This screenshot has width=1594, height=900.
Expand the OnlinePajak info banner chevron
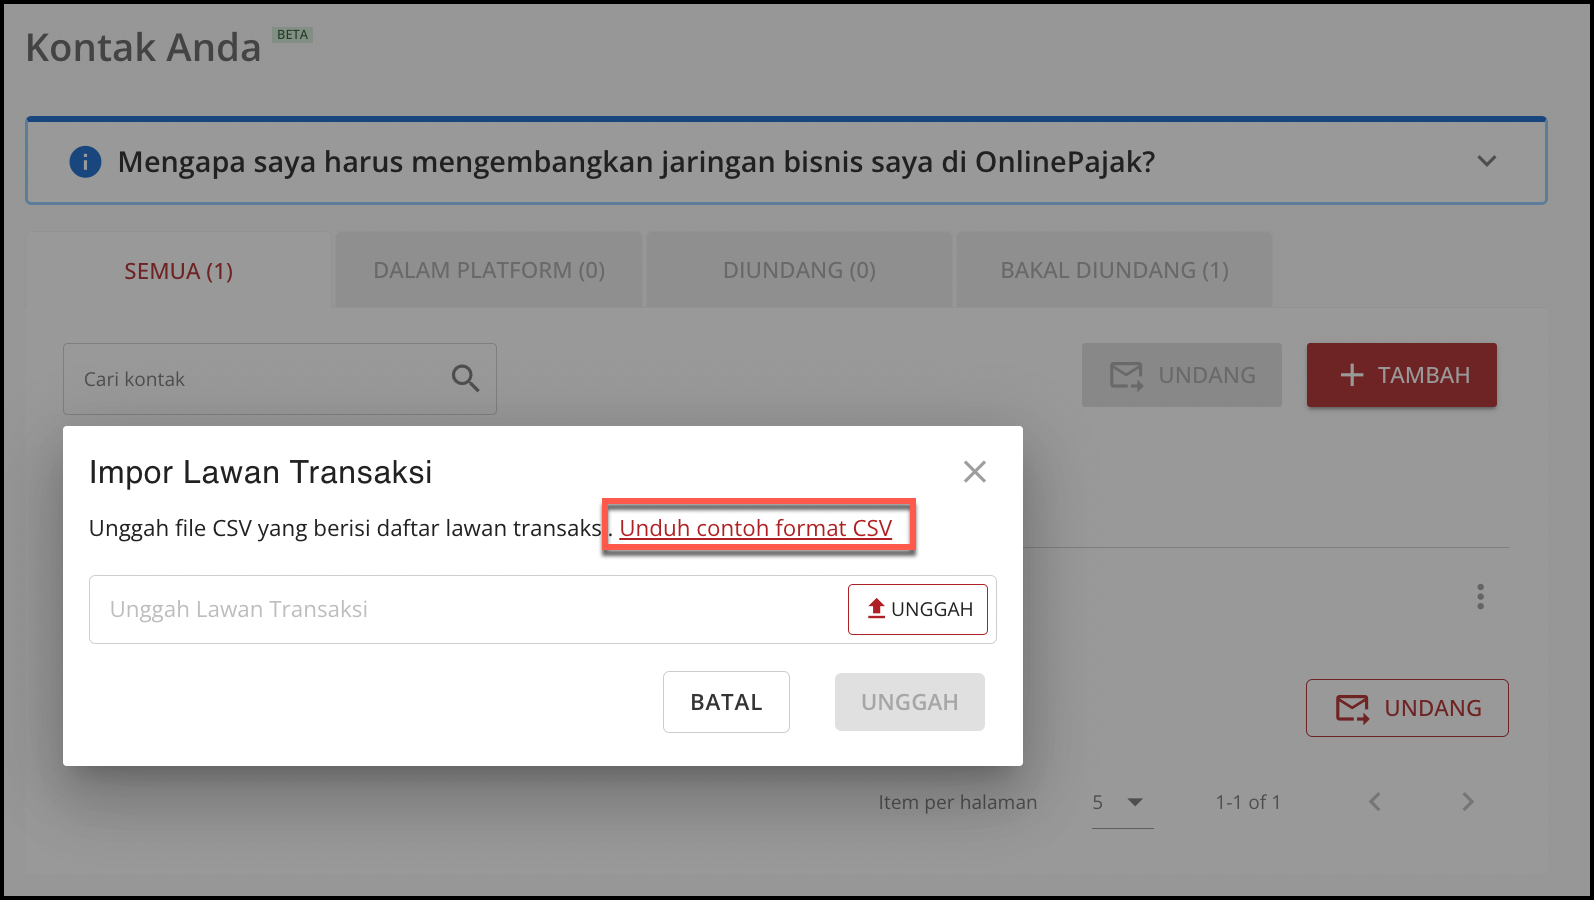tap(1487, 161)
